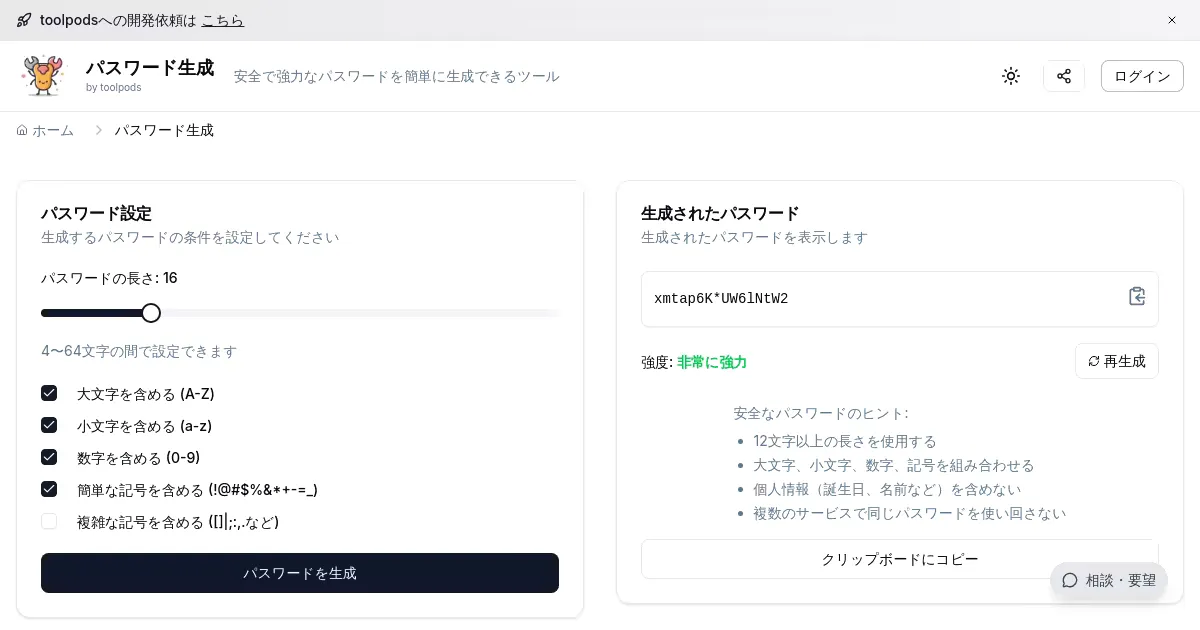Uncheck 小文字を含める (a-z) checkbox

(49, 425)
